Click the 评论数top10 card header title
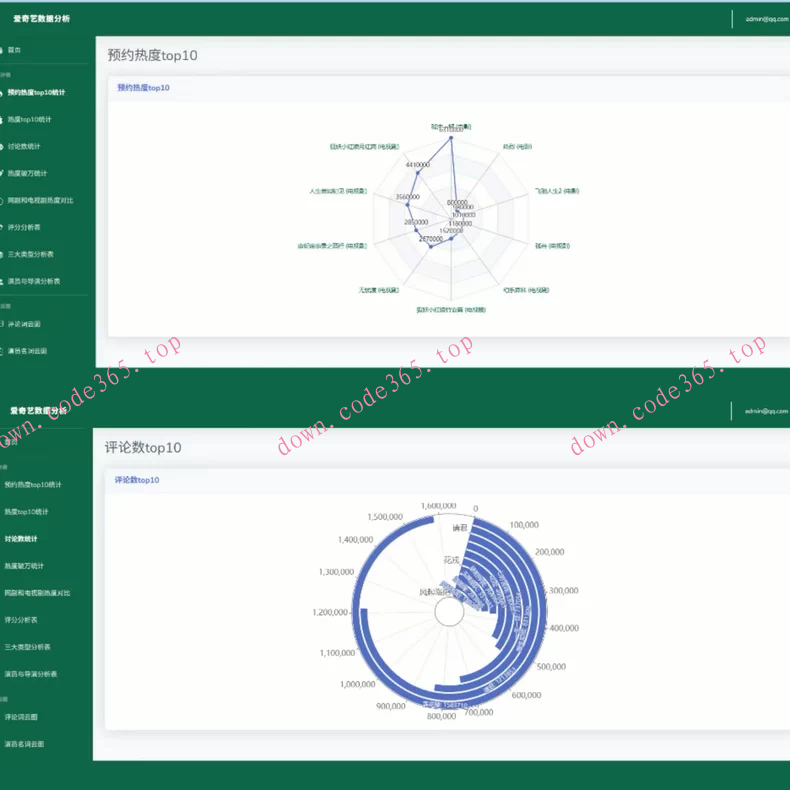 137,480
